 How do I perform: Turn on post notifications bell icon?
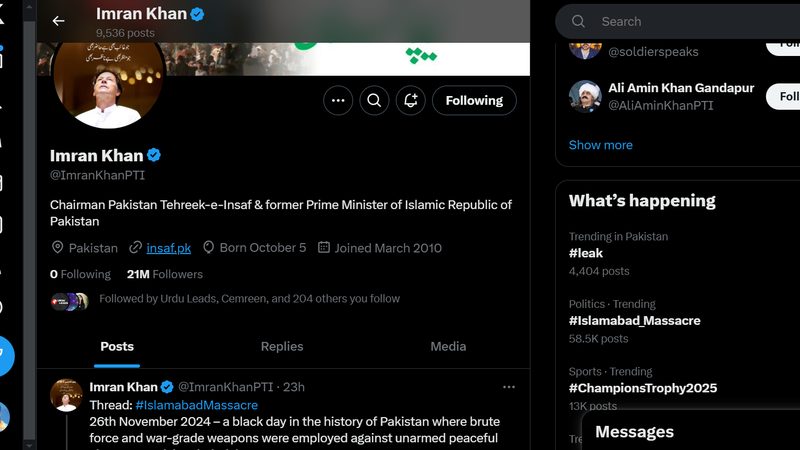pyautogui.click(x=411, y=101)
